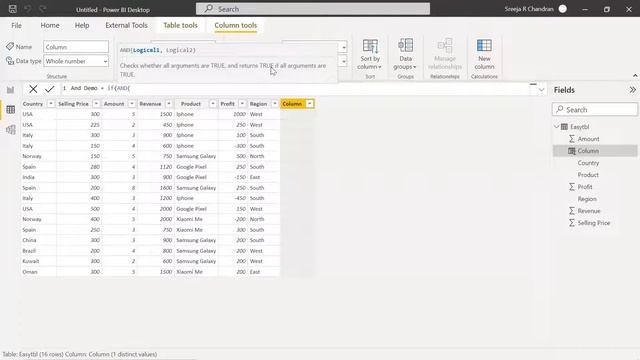Open the Revenue column filter dropdown
640x360 pixels.
click(x=169, y=104)
